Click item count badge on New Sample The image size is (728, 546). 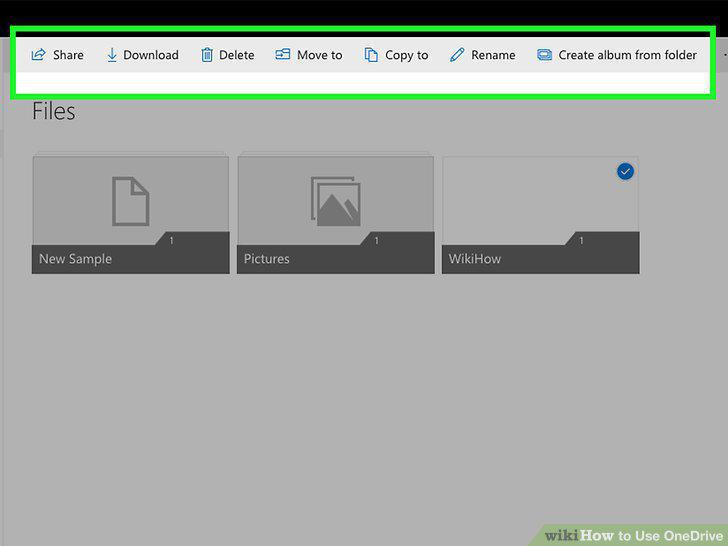(x=171, y=240)
